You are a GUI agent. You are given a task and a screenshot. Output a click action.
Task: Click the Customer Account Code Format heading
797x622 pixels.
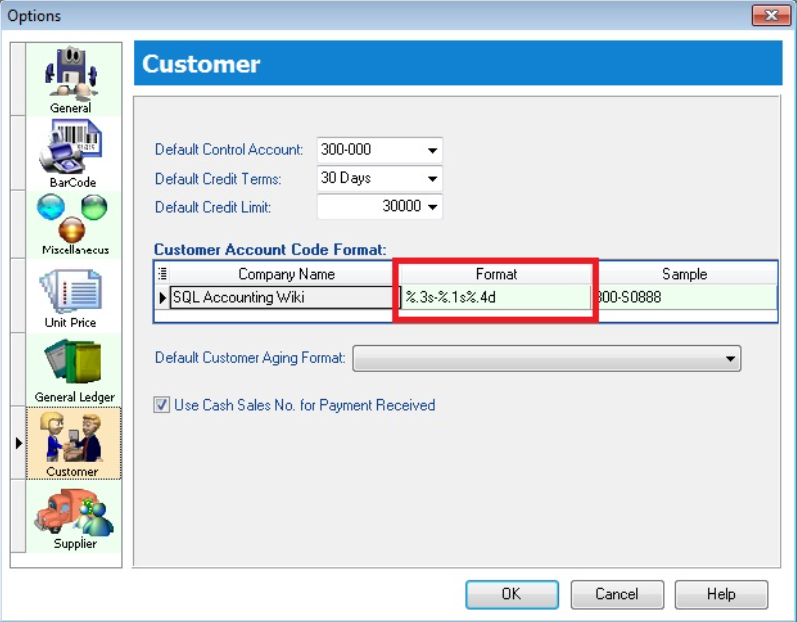pyautogui.click(x=270, y=250)
